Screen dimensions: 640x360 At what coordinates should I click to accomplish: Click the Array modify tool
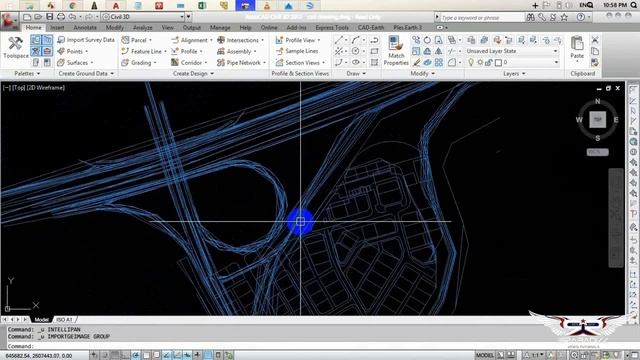pyautogui.click(x=439, y=62)
